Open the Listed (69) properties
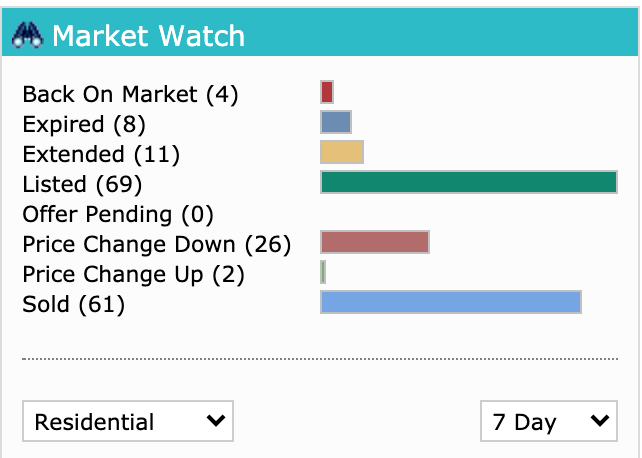The image size is (642, 458). click(82, 184)
